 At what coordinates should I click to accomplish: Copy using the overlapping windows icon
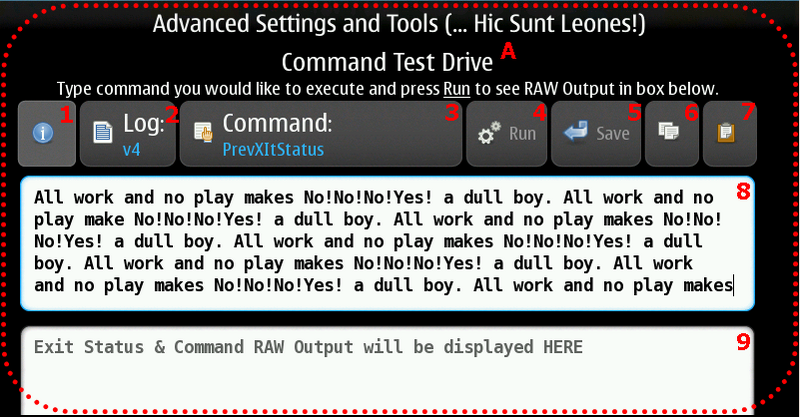coord(668,131)
